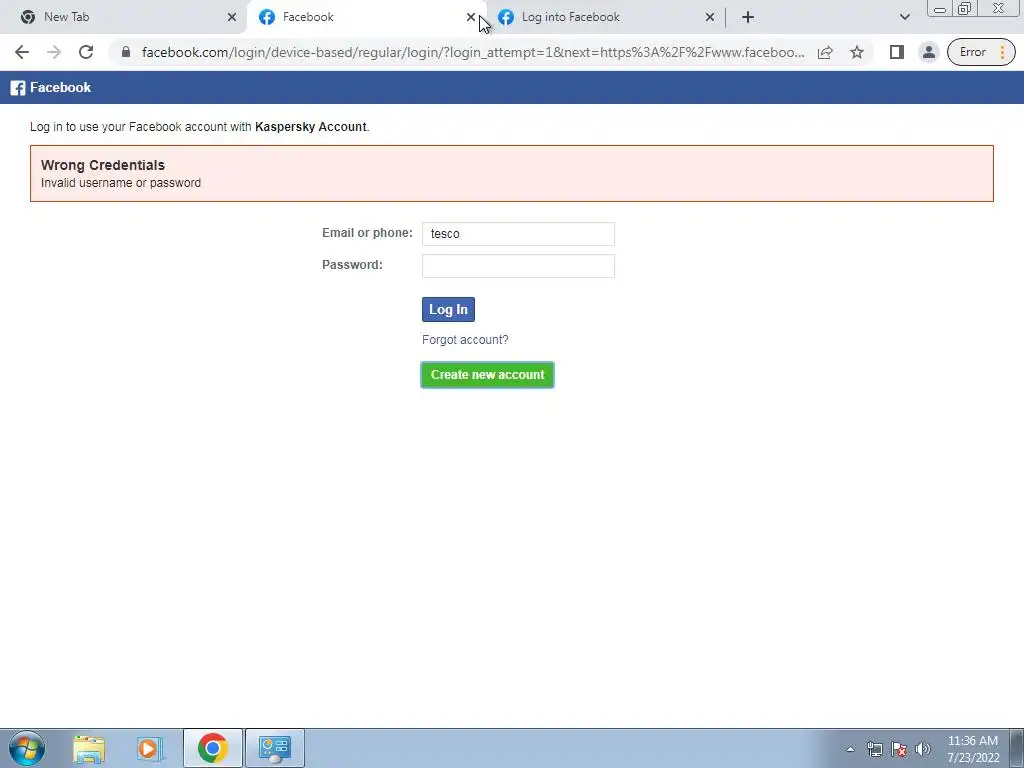Click the forward navigation arrow
This screenshot has height=768, width=1024.
point(54,52)
